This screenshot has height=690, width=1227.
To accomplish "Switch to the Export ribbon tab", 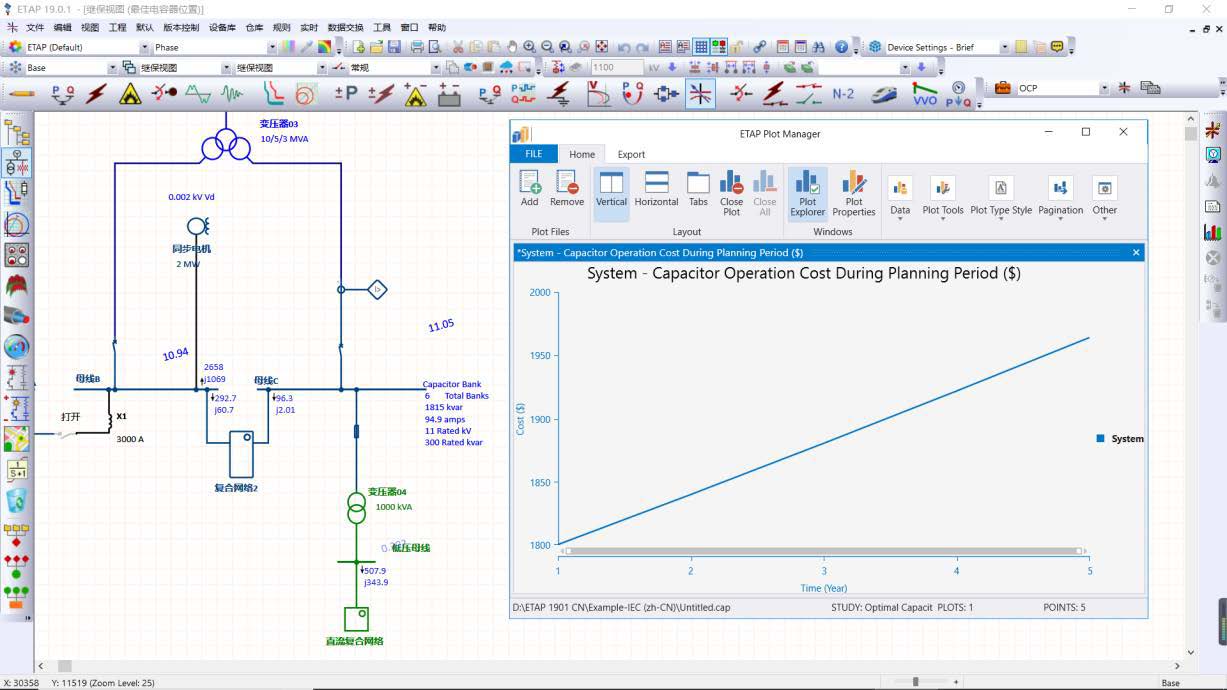I will (x=631, y=154).
